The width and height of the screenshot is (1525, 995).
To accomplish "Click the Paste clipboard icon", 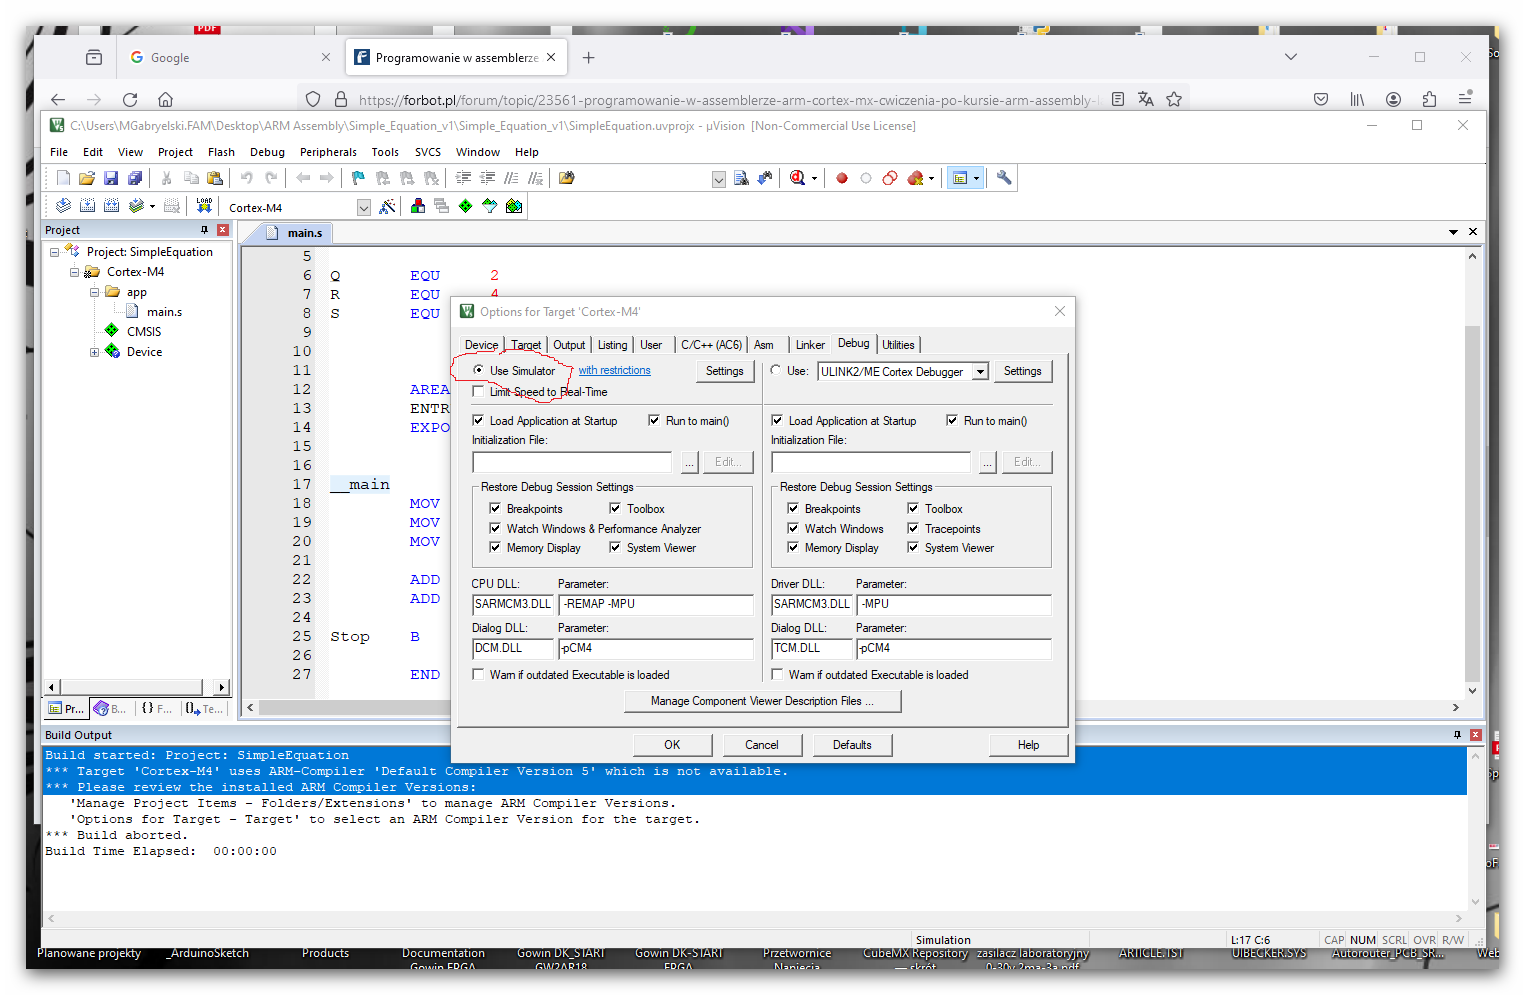I will 215,178.
